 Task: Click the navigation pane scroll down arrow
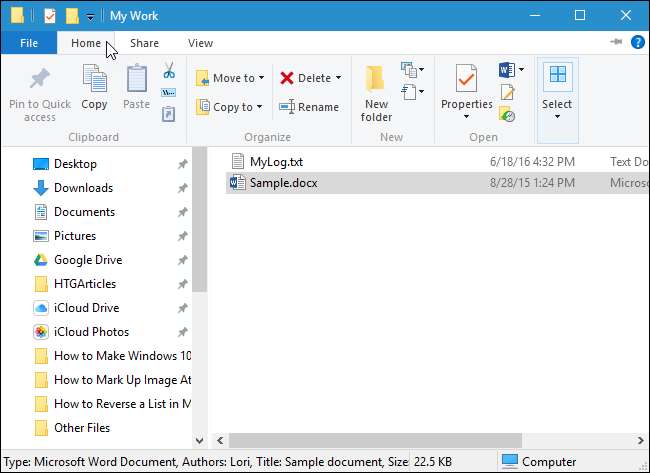(199, 440)
